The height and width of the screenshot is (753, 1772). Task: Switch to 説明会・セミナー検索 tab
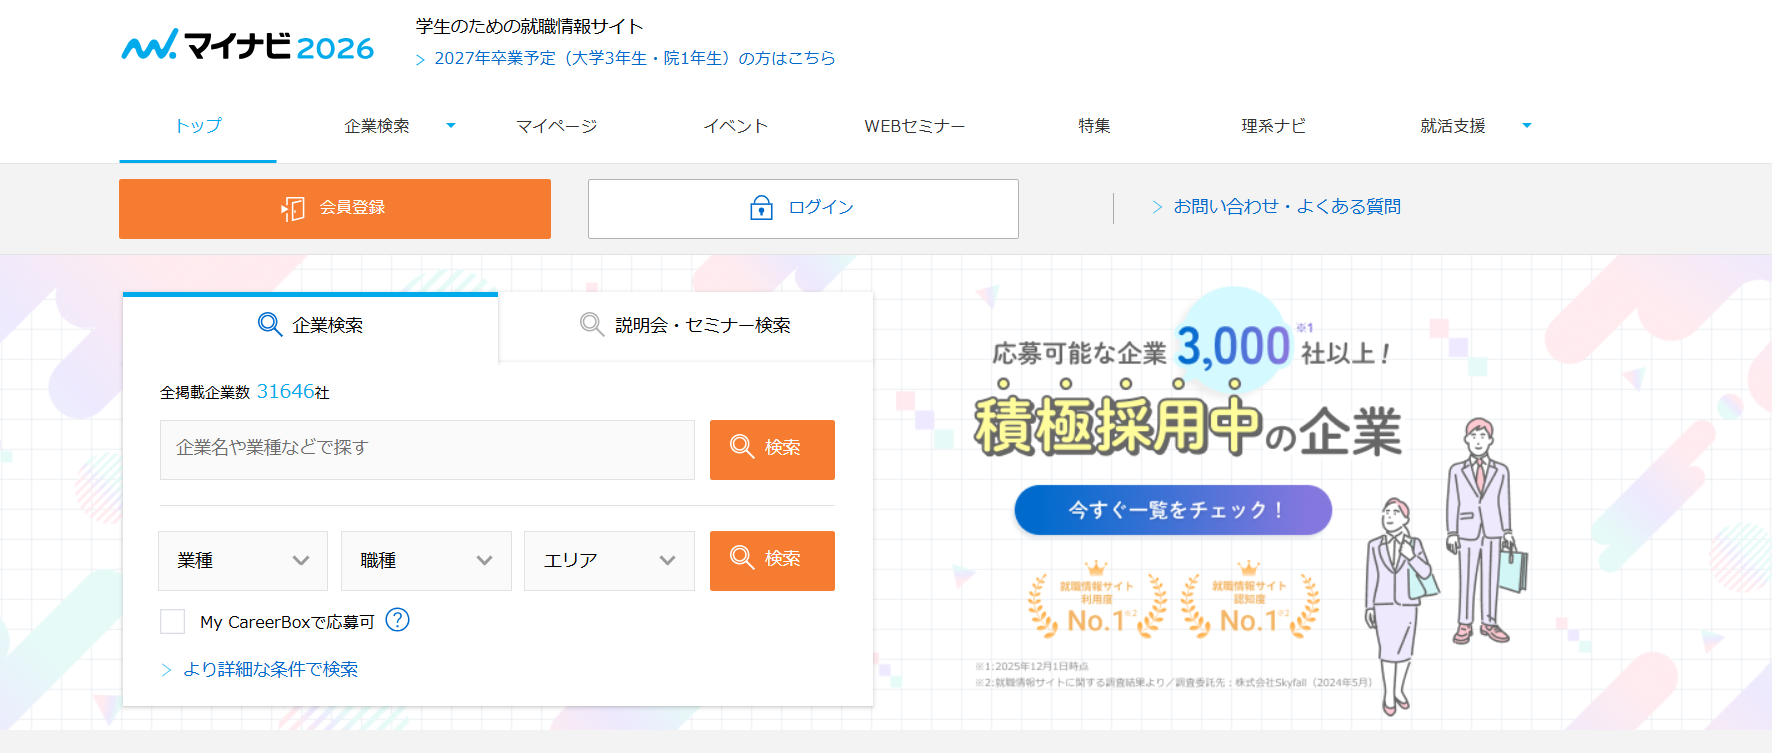[686, 326]
